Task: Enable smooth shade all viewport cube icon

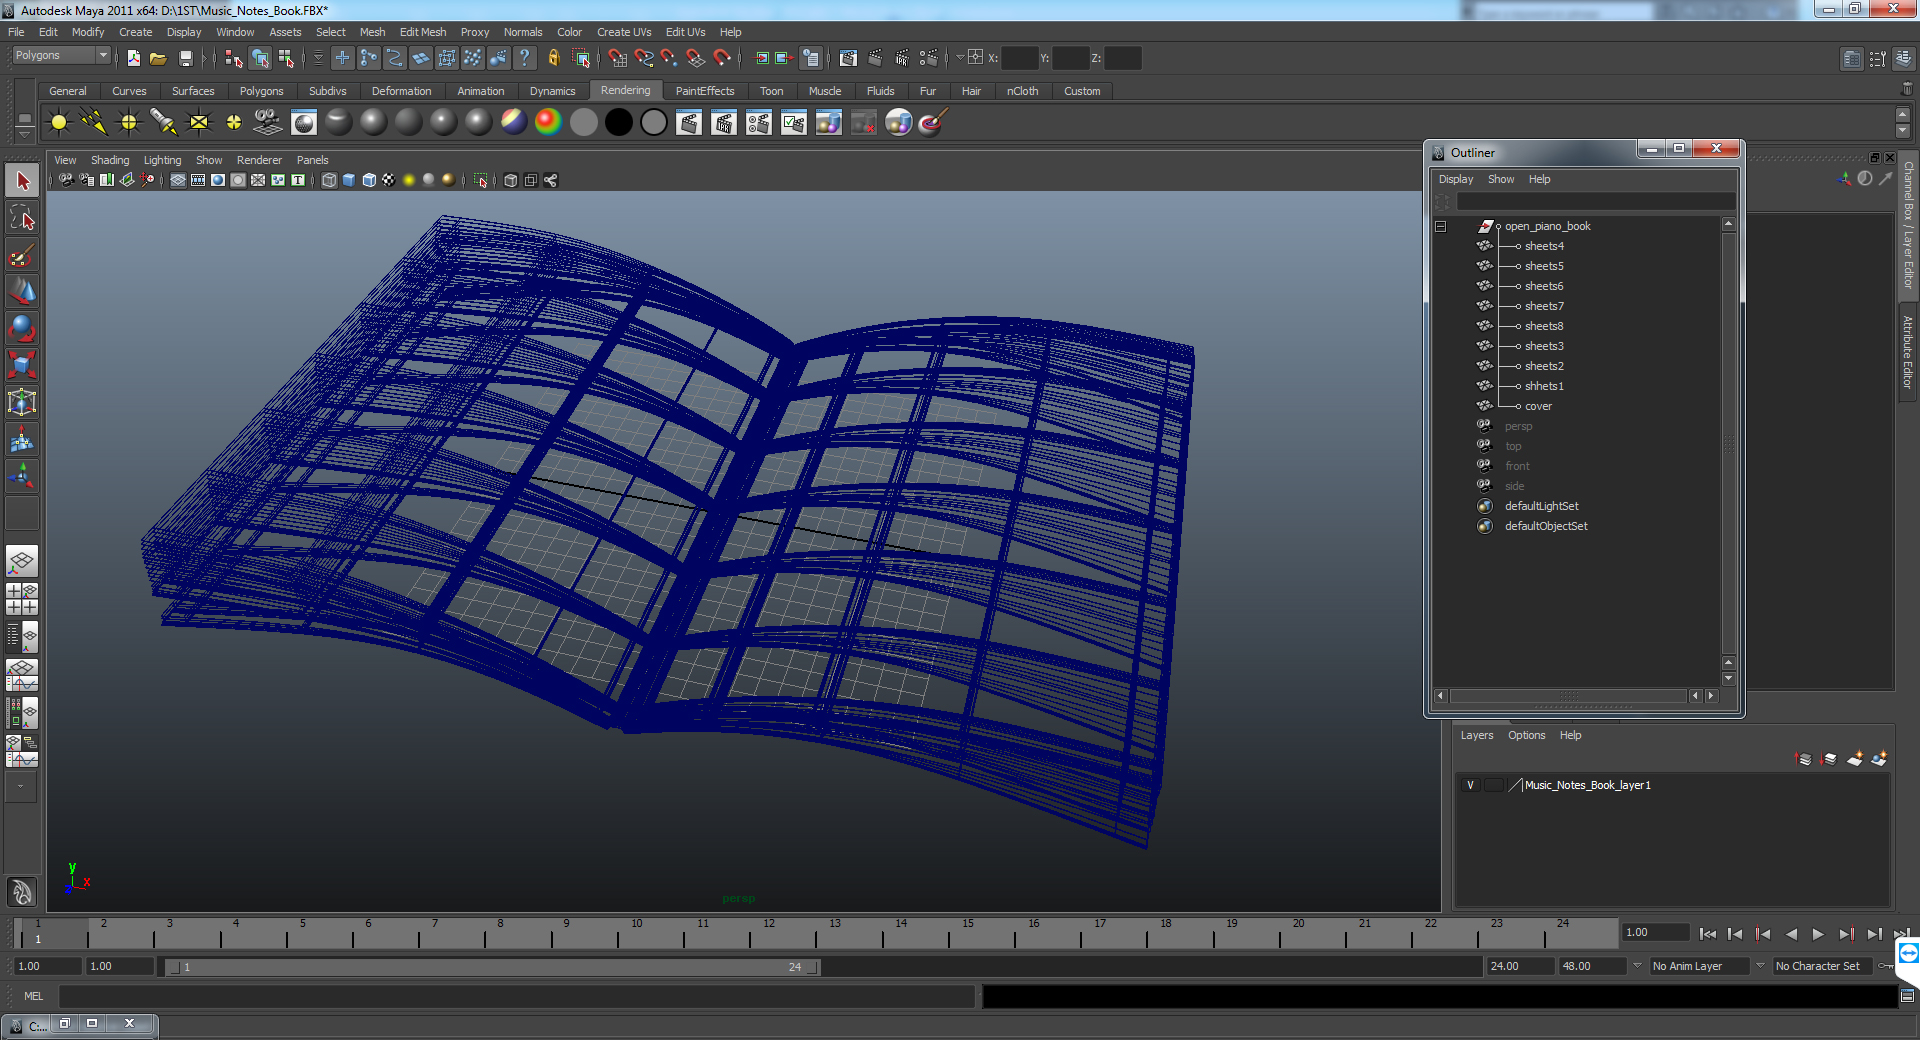Action: coord(349,180)
